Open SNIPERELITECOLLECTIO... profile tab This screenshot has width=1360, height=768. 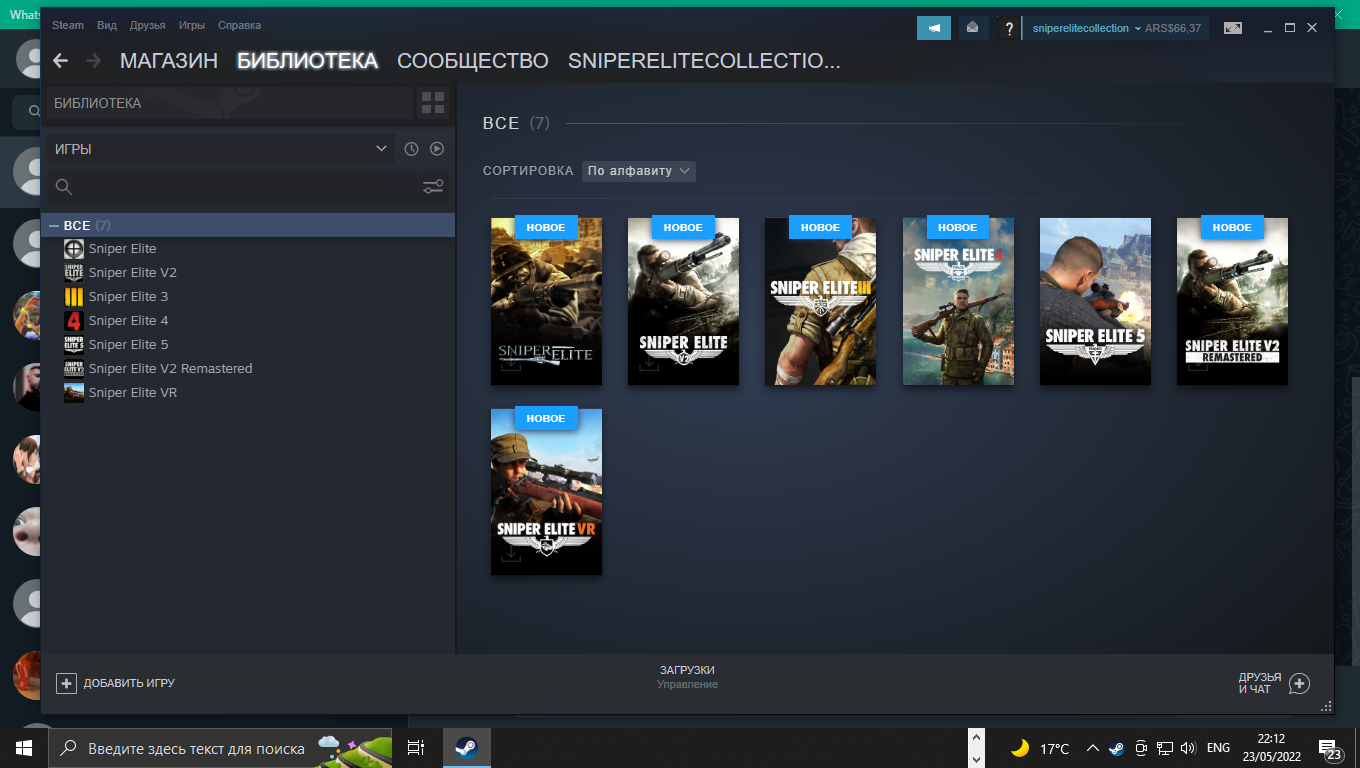tap(704, 61)
